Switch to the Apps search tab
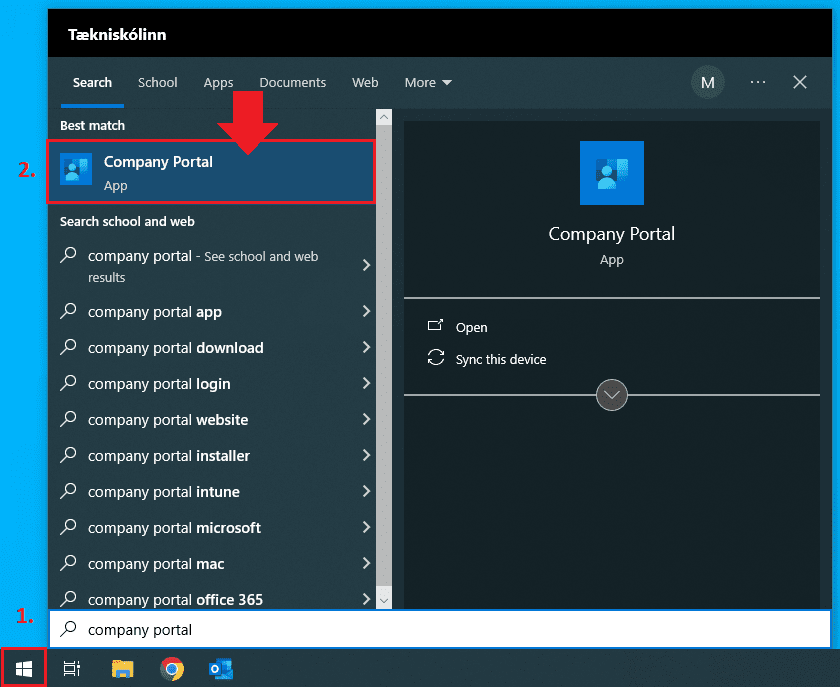The width and height of the screenshot is (840, 687). [x=218, y=83]
